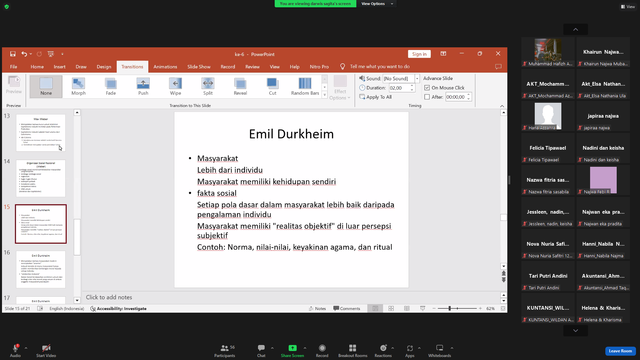Open the Nitro Pro tab
Viewport: 640px width, 360px height.
319,67
